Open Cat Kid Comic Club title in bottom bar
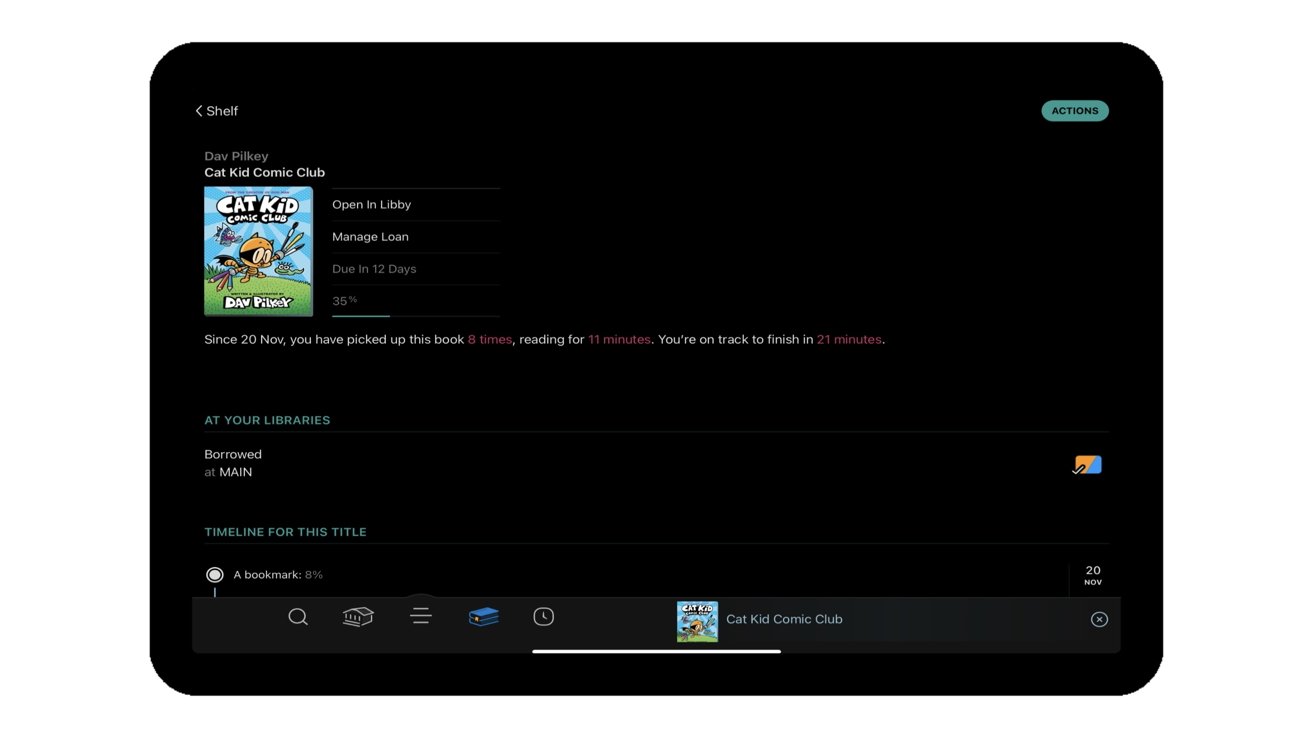 click(x=784, y=619)
